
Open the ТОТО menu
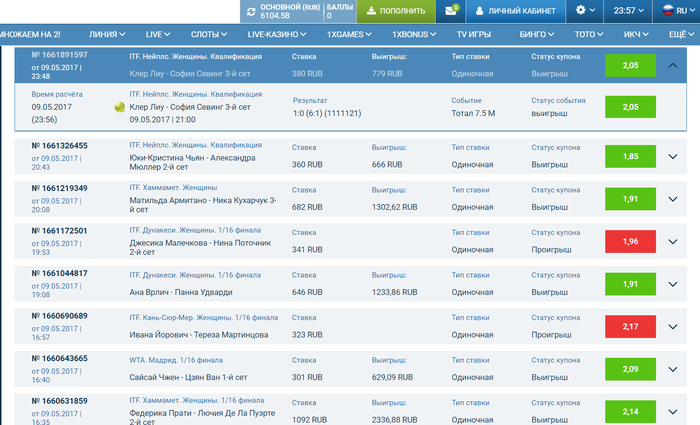pyautogui.click(x=588, y=34)
